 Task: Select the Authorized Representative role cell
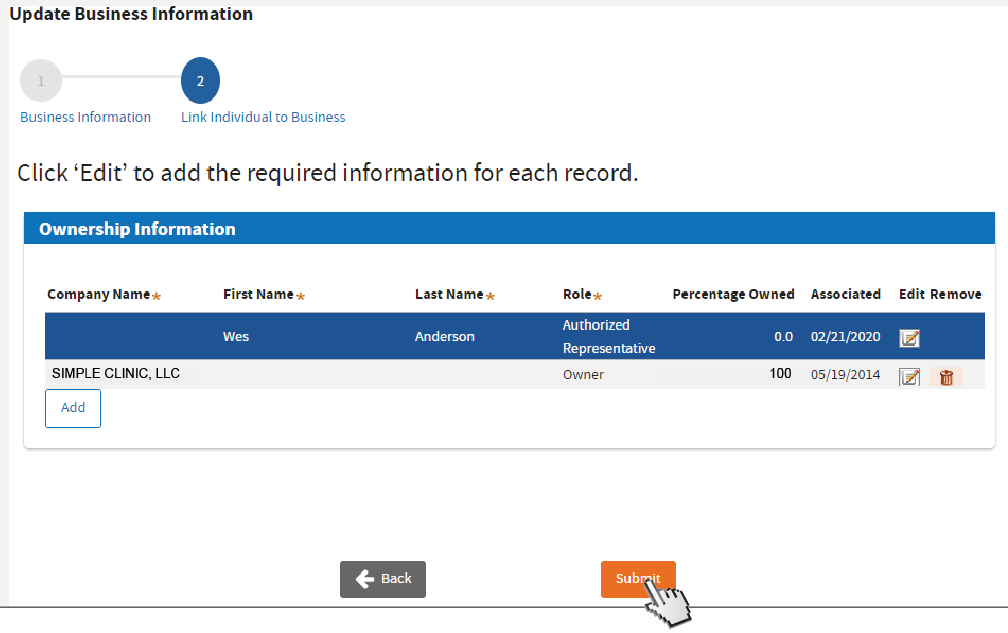609,337
